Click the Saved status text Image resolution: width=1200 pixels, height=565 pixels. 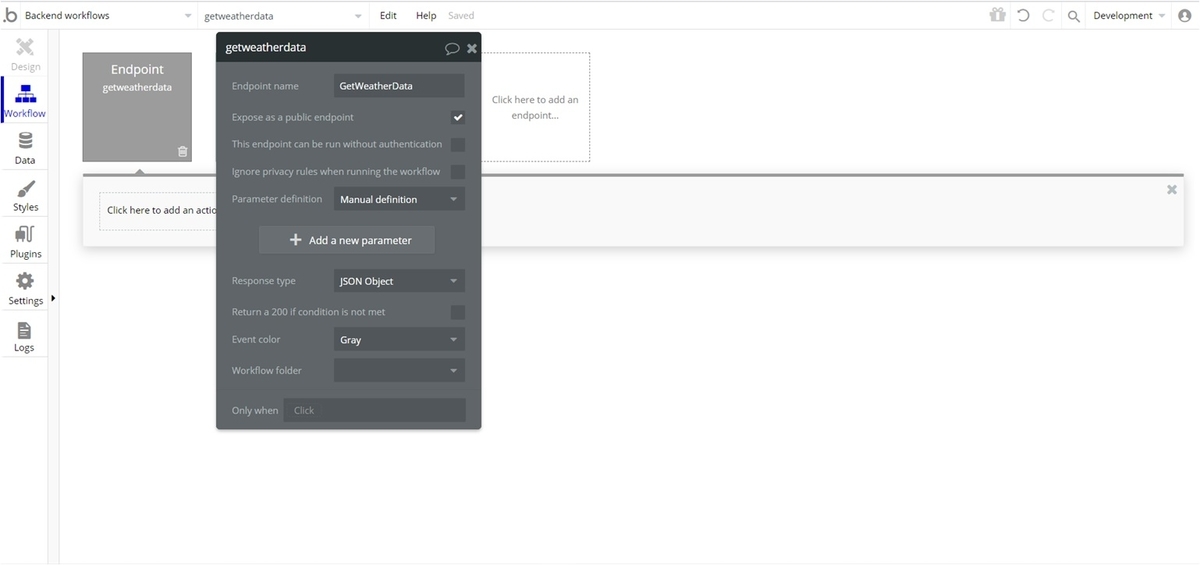461,16
